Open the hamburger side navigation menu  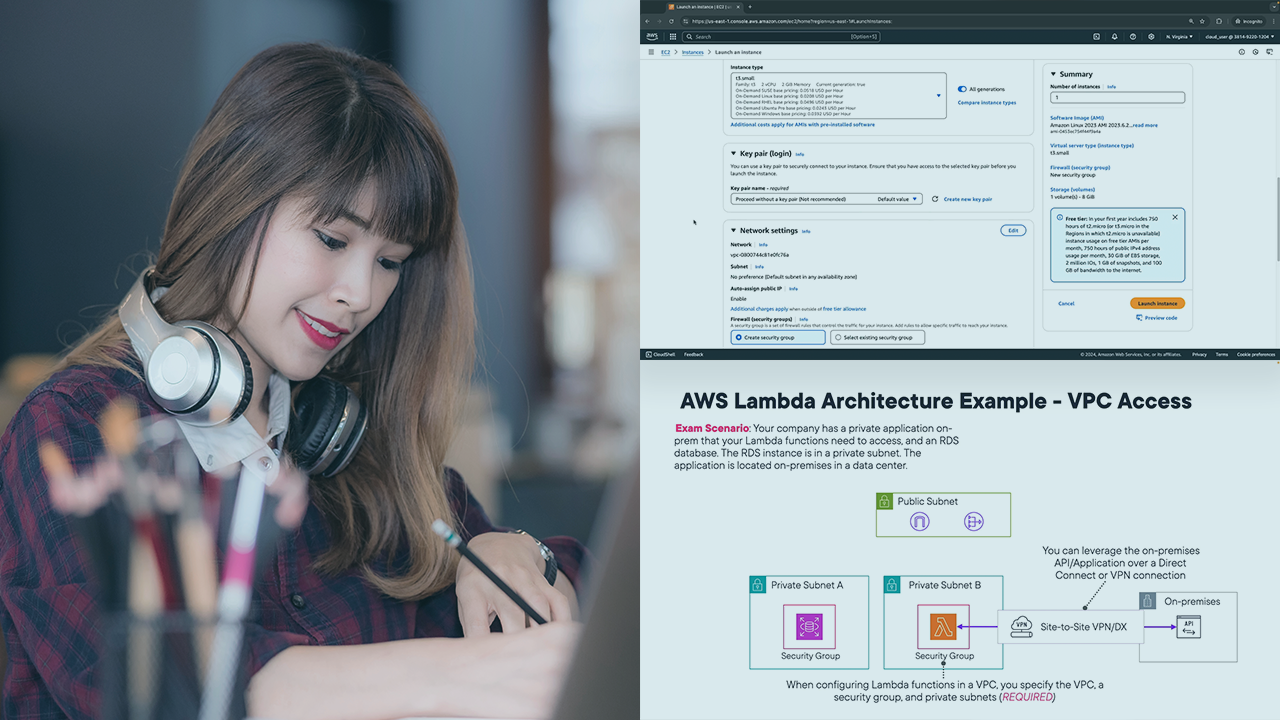pos(651,52)
